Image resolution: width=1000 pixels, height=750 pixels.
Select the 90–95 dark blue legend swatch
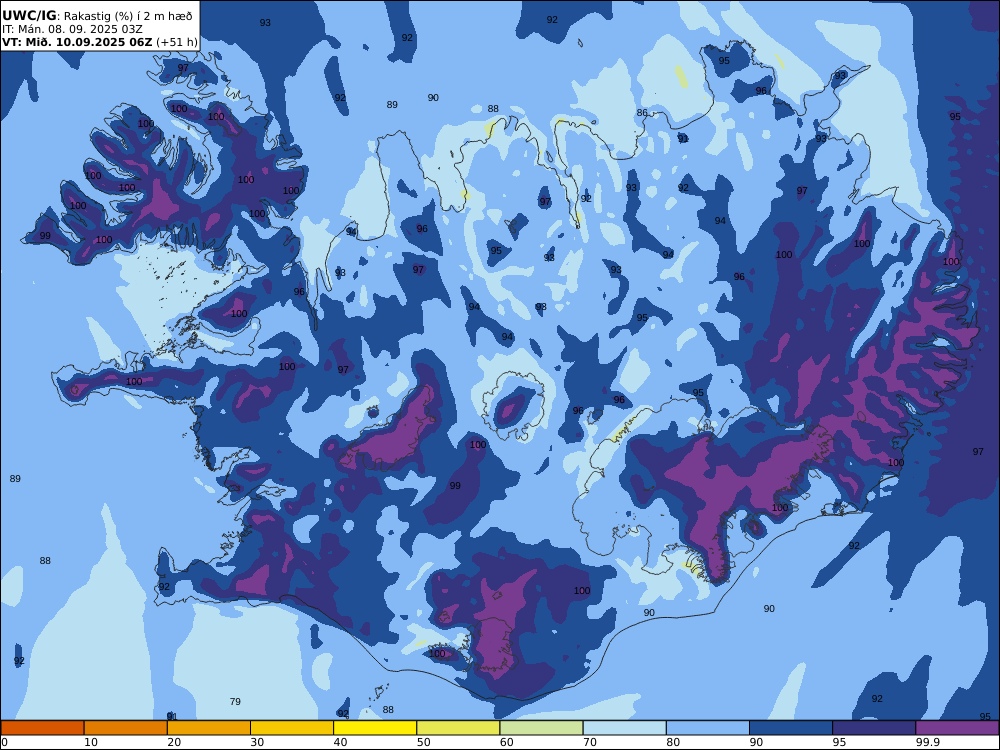(x=791, y=728)
